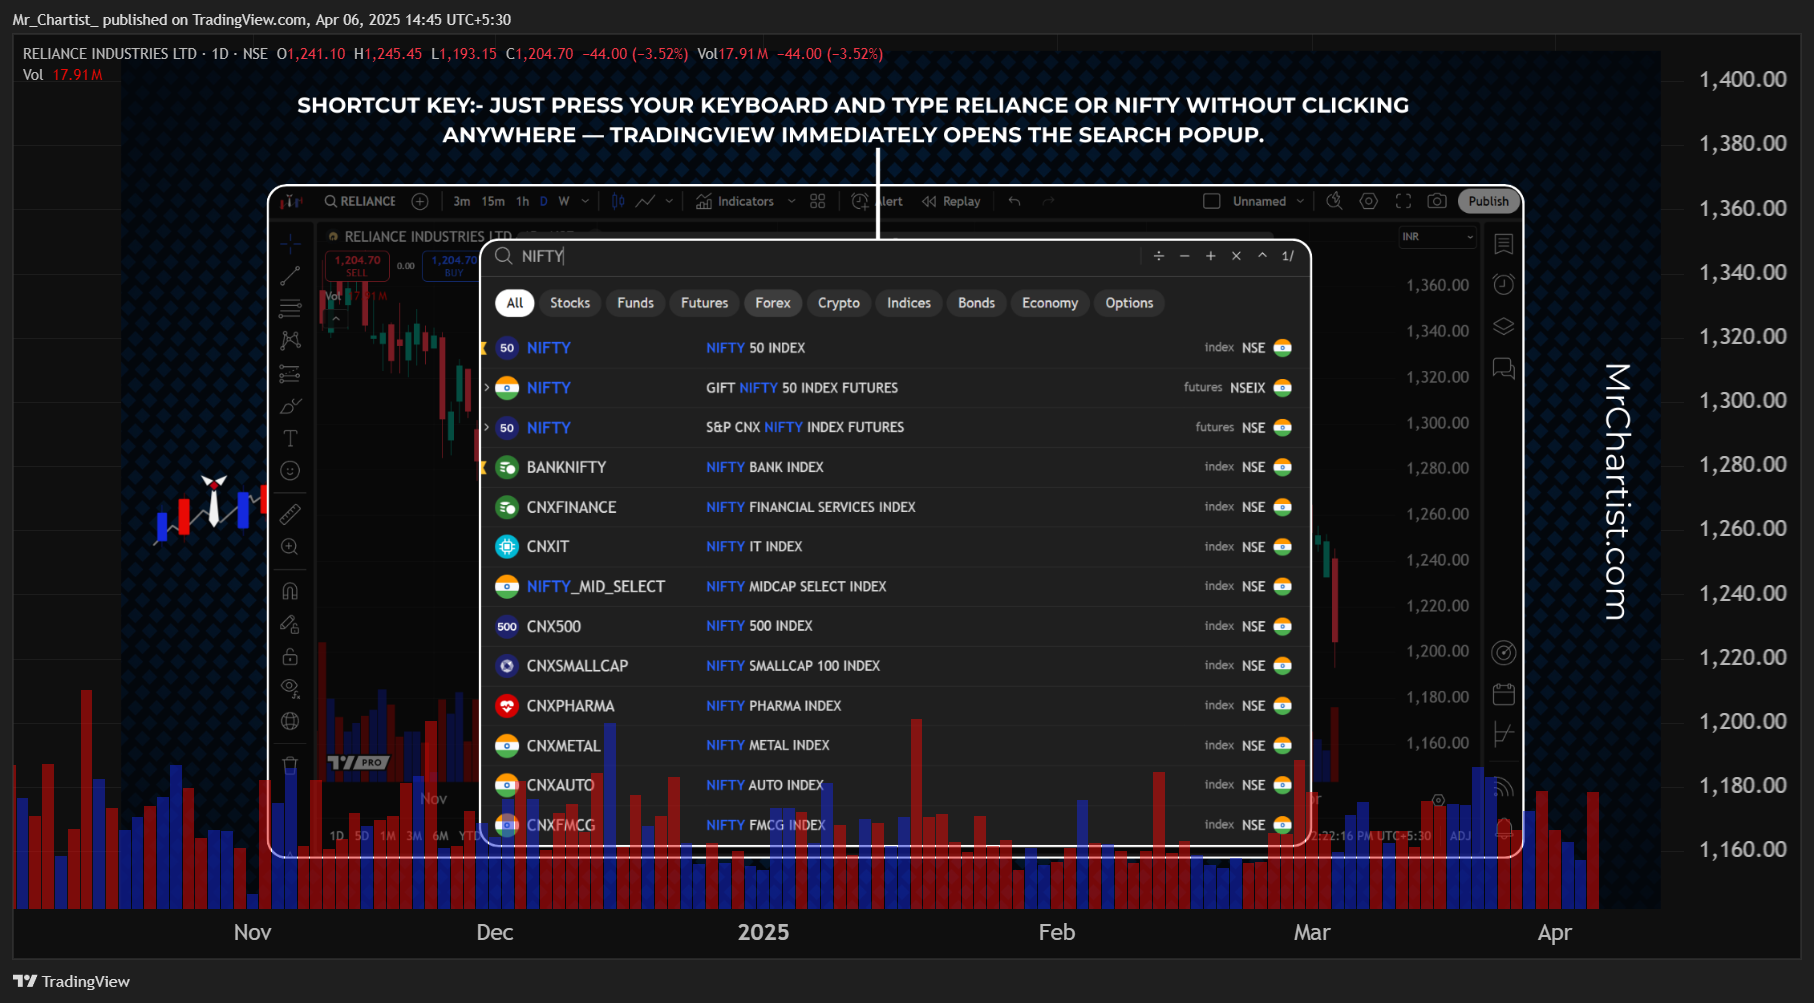Filter search results by Futures
The width and height of the screenshot is (1814, 1003).
tap(704, 303)
